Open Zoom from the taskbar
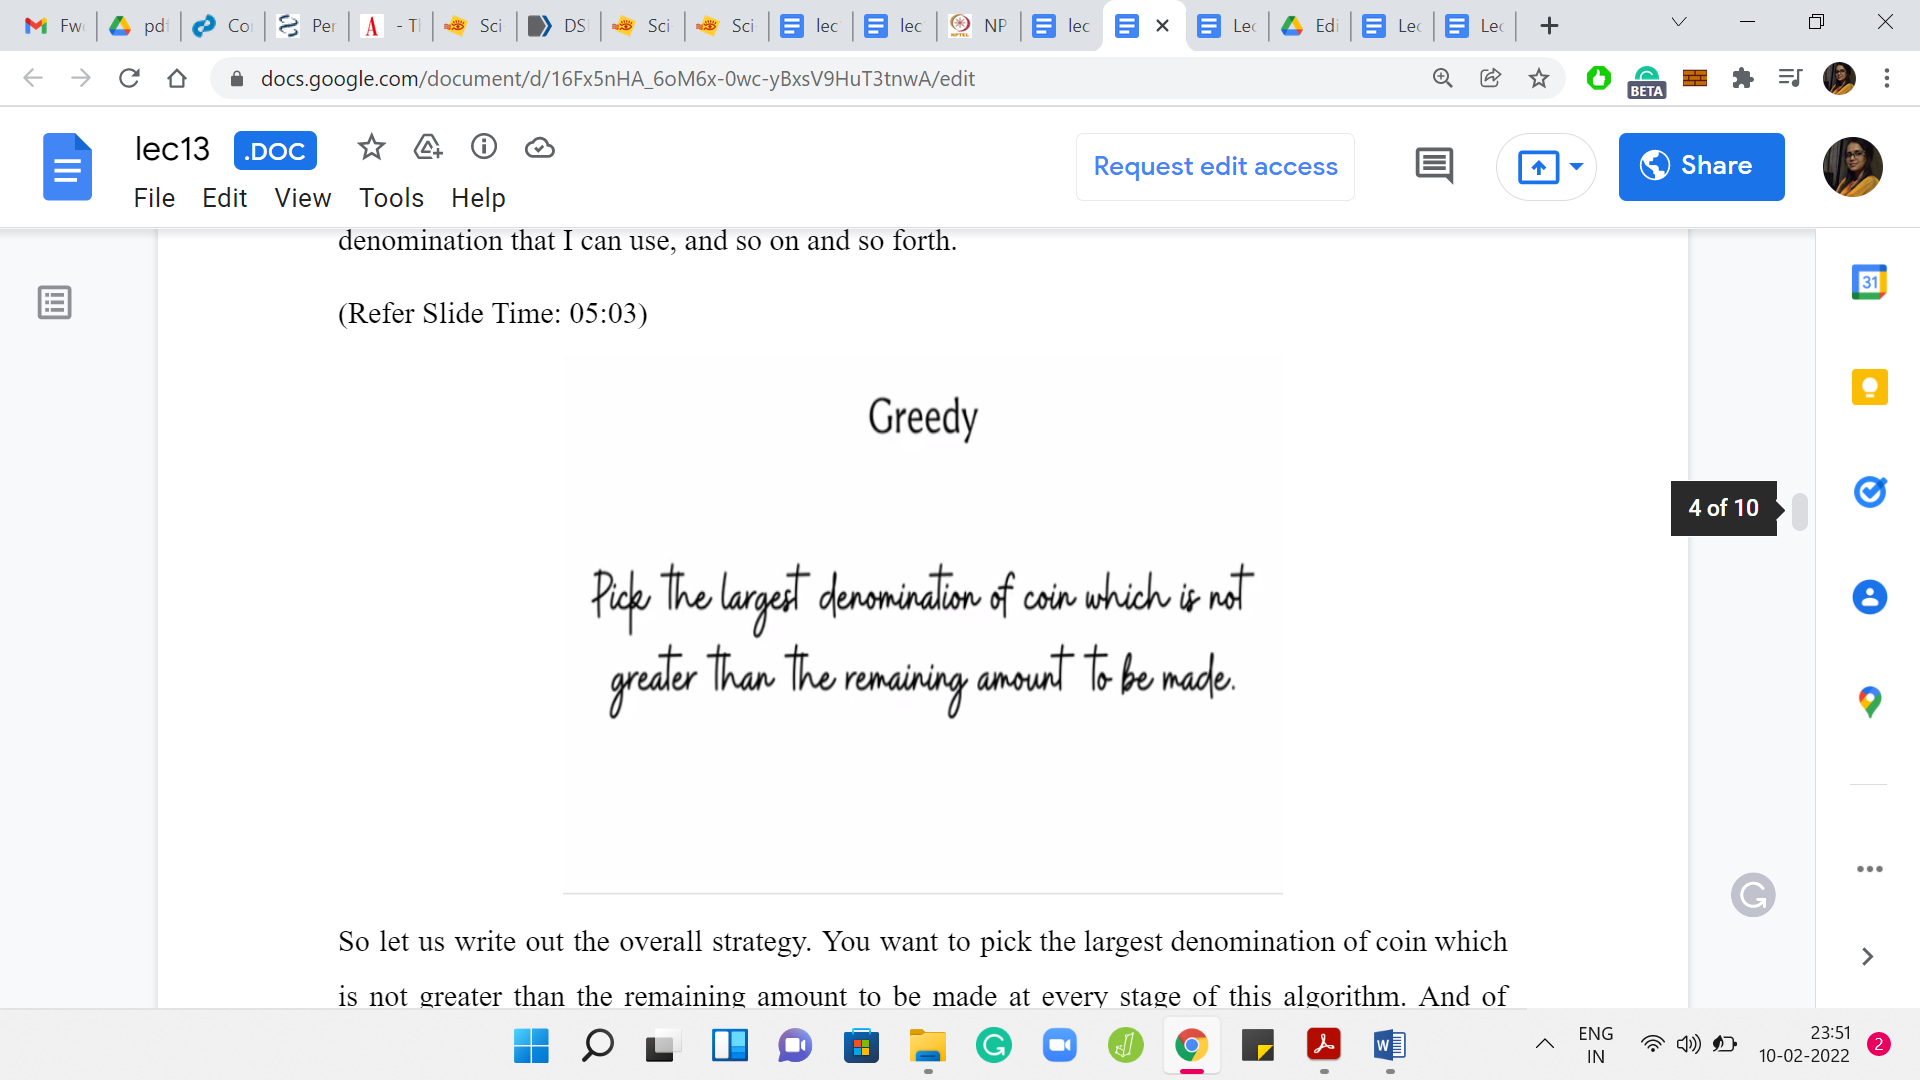This screenshot has height=1080, width=1920. (x=1059, y=1046)
